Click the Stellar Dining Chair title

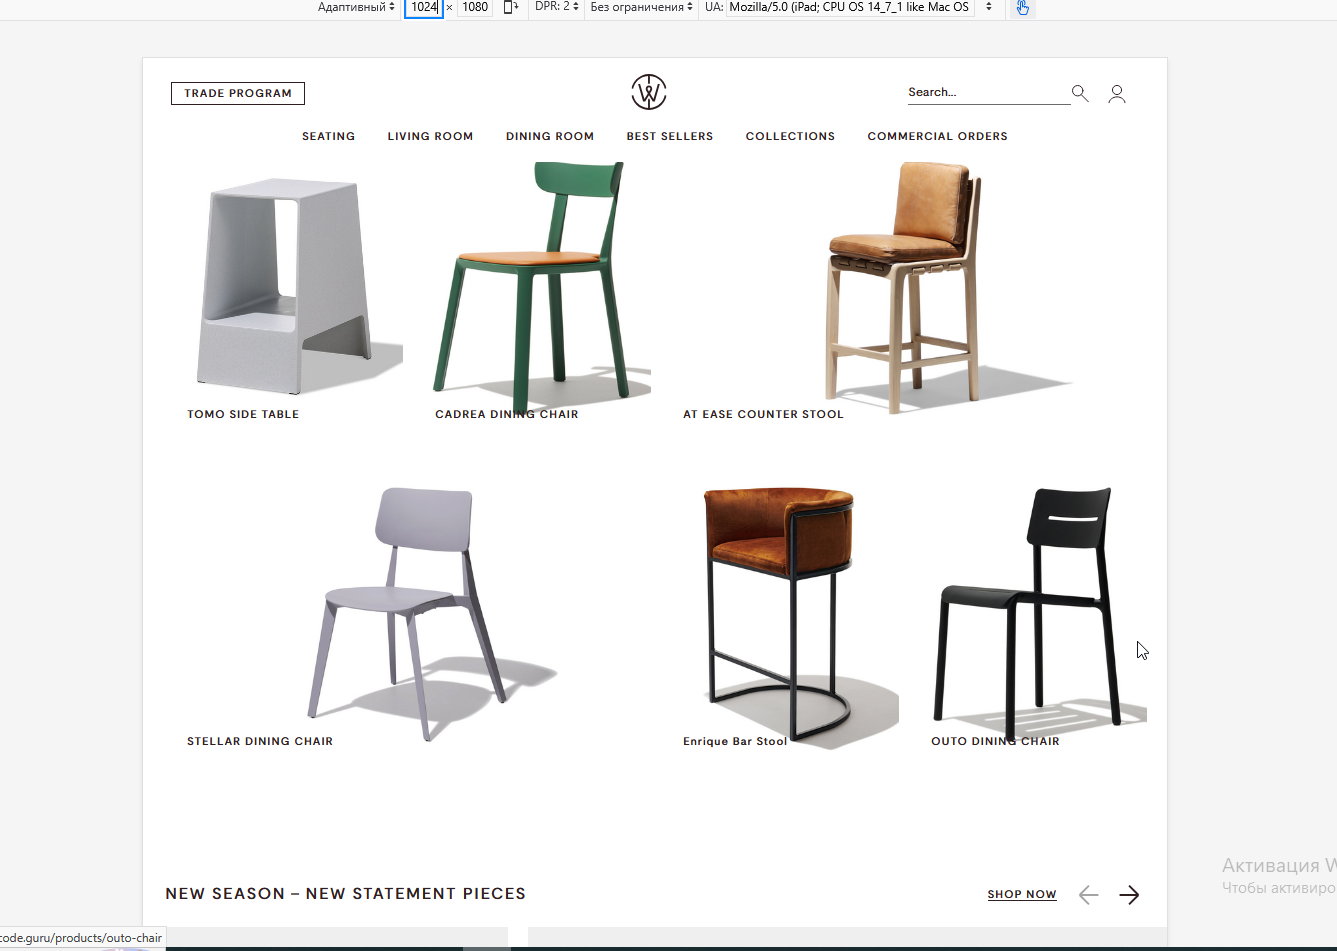[x=260, y=741]
